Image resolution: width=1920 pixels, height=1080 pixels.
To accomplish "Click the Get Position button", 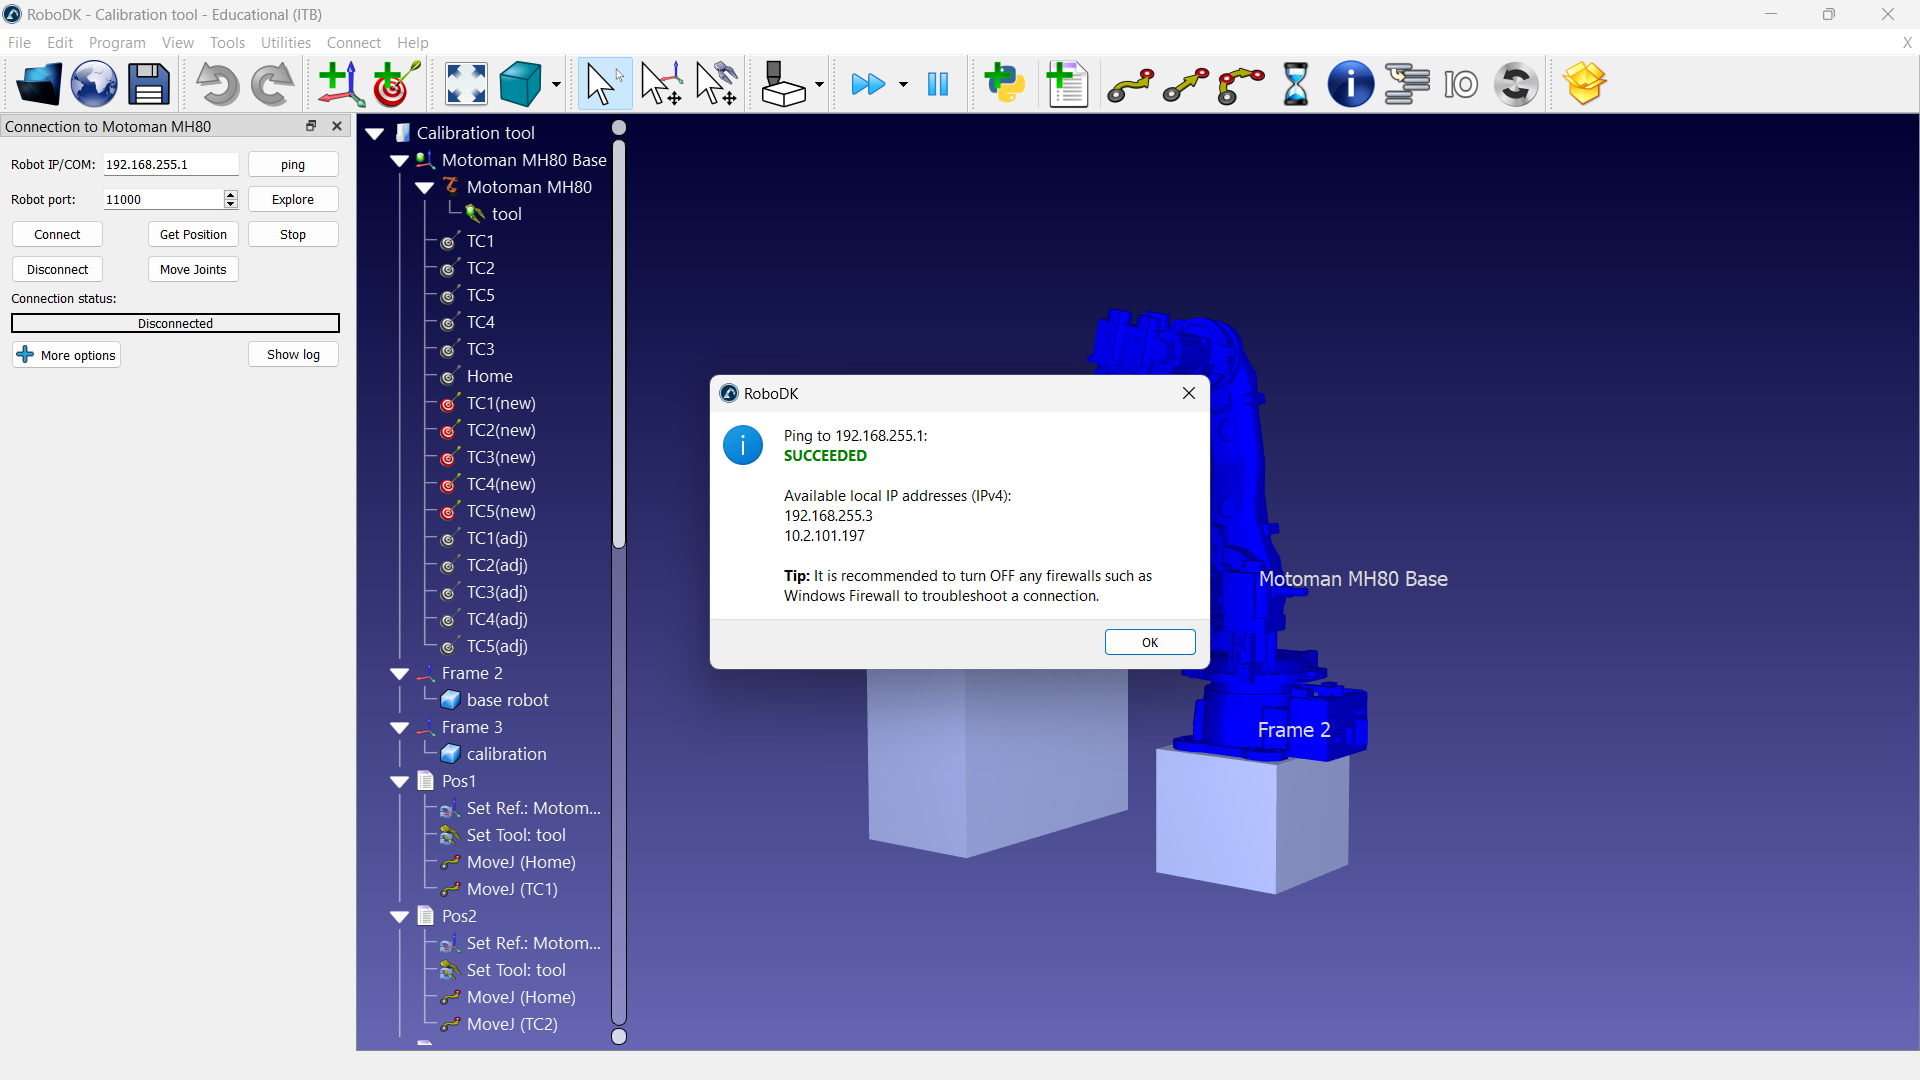I will pyautogui.click(x=193, y=234).
